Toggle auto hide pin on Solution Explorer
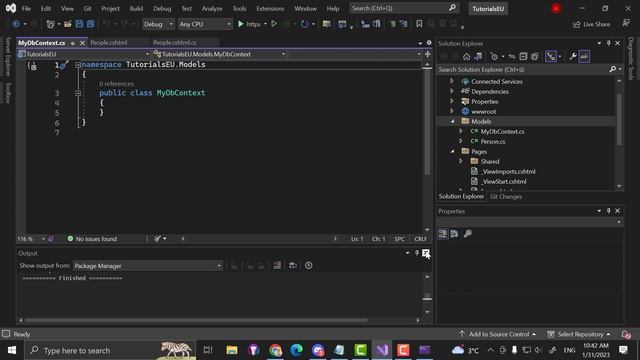The width and height of the screenshot is (640, 360). [x=609, y=43]
